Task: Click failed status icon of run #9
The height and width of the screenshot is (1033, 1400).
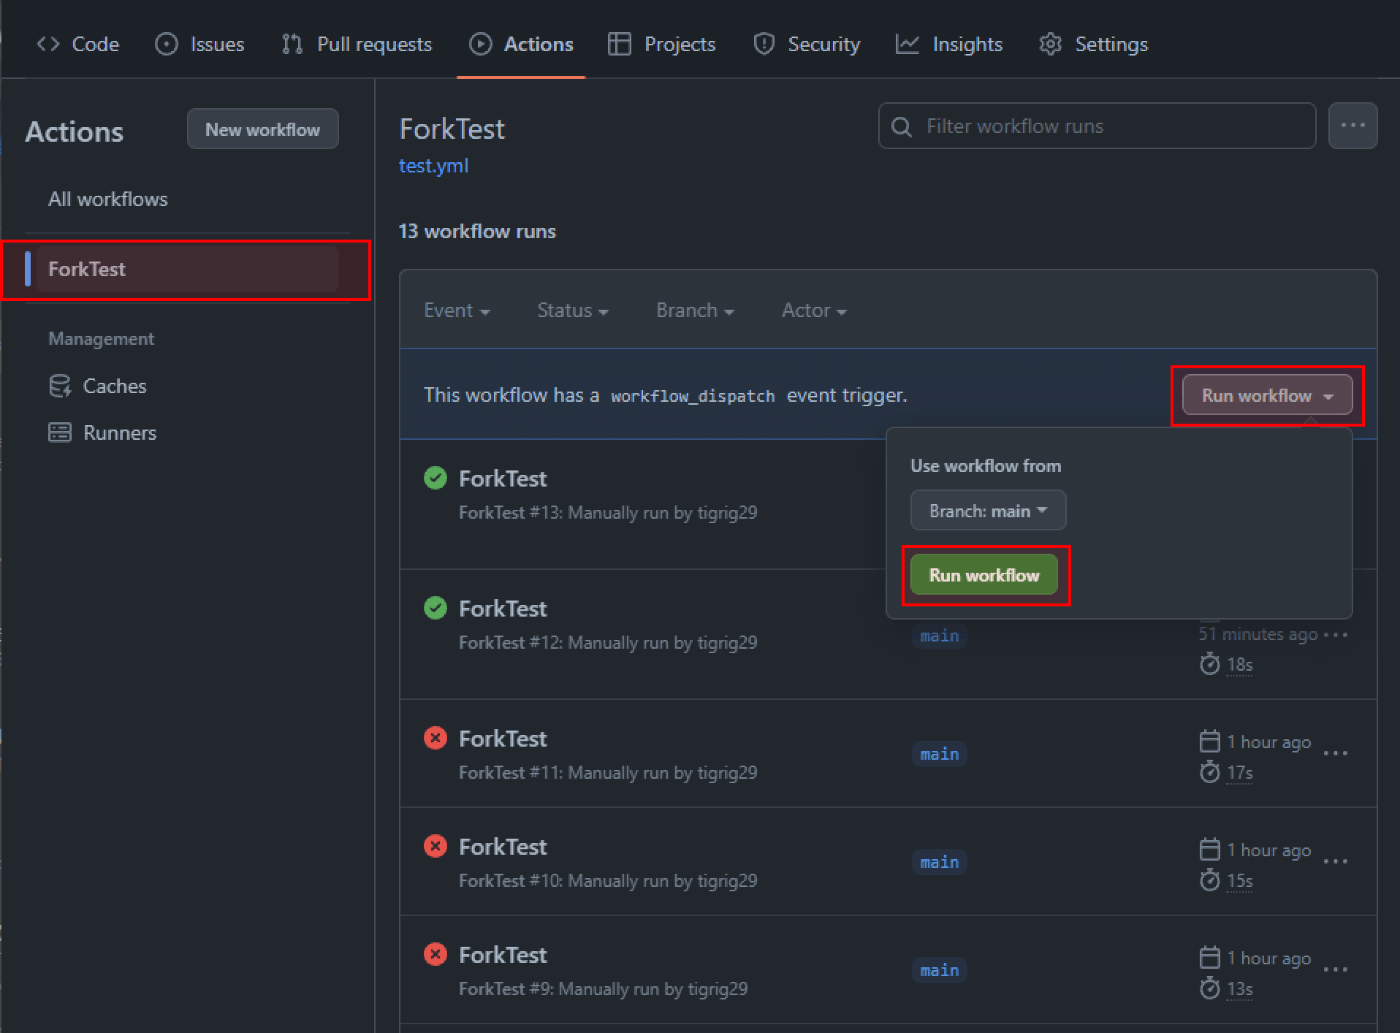Action: point(435,954)
